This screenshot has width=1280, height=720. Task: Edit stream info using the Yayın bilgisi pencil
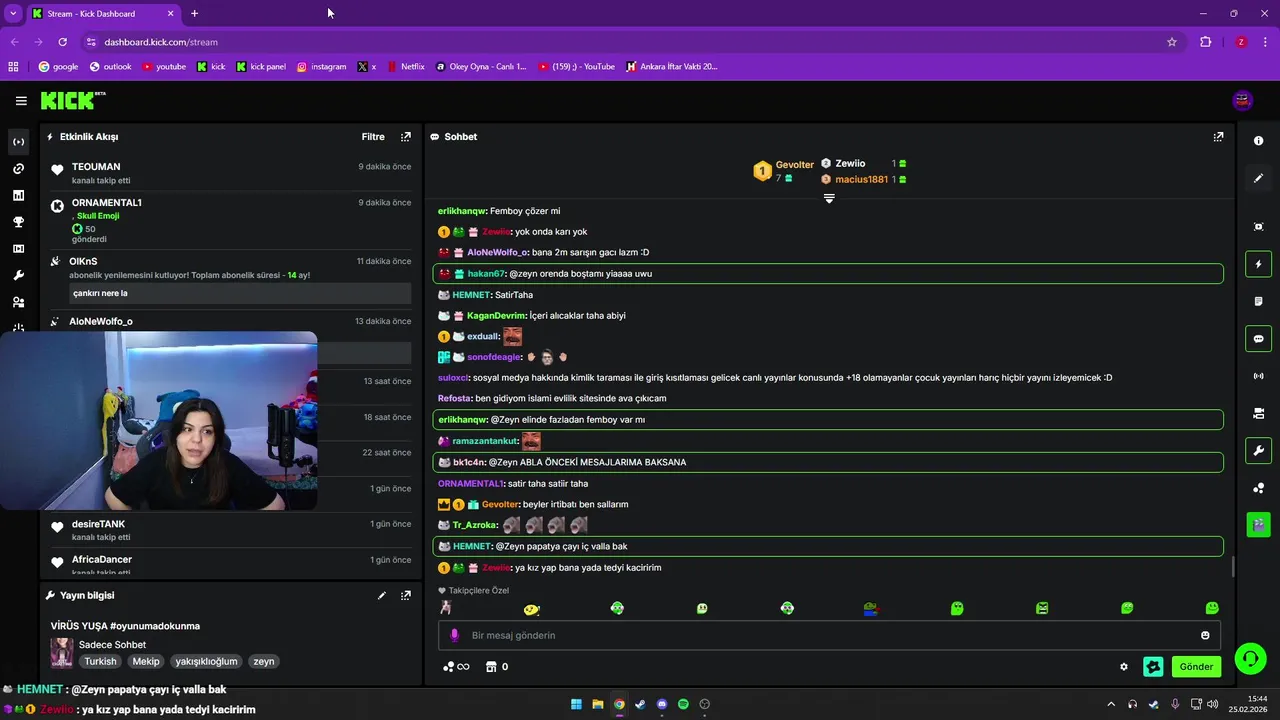tap(381, 596)
